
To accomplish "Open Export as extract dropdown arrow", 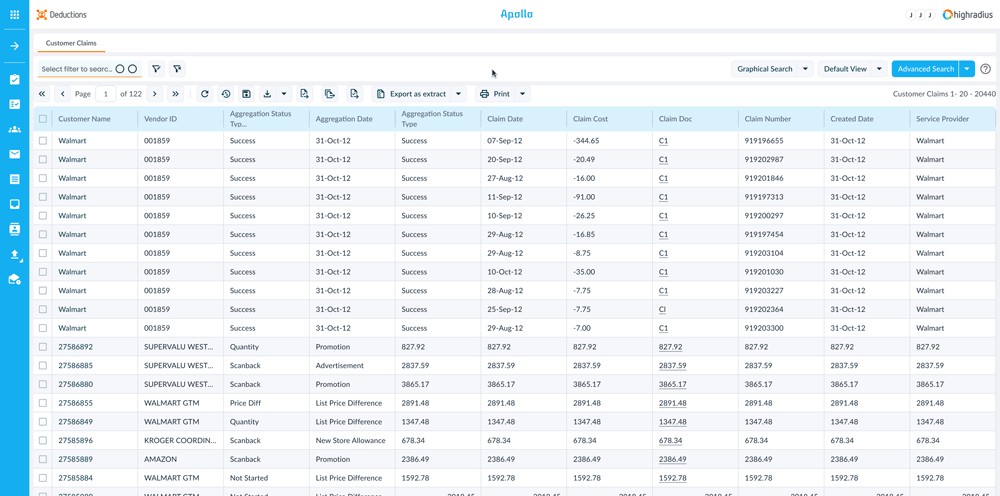I will point(459,94).
